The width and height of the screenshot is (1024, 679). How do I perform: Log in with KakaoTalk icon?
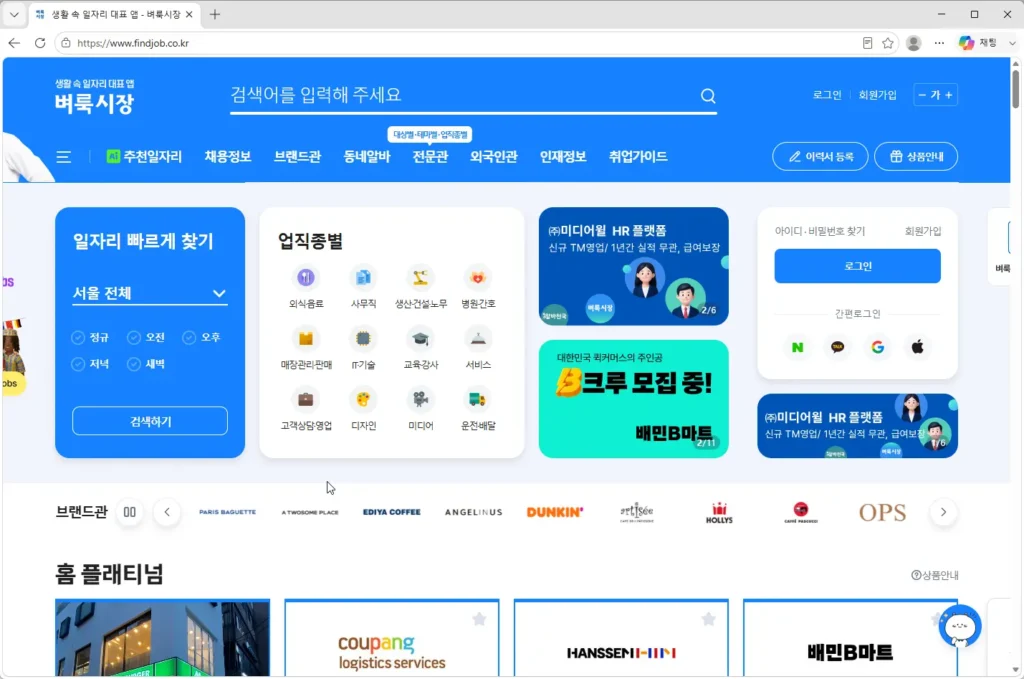click(x=837, y=347)
